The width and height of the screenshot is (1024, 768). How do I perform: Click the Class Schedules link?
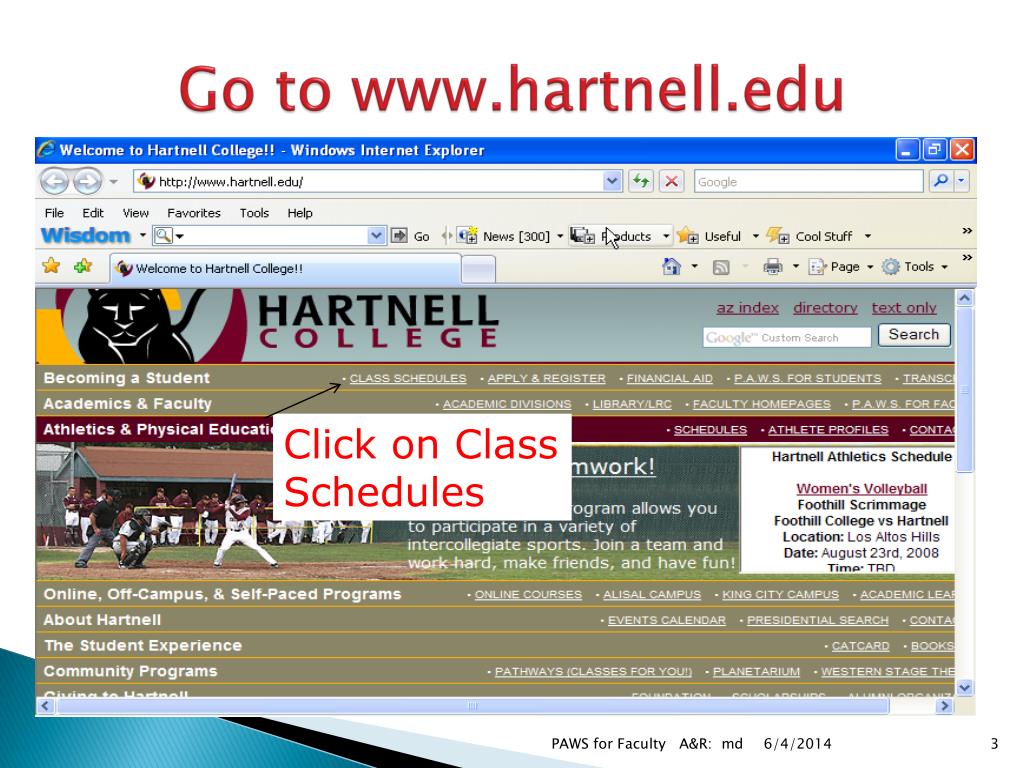408,378
